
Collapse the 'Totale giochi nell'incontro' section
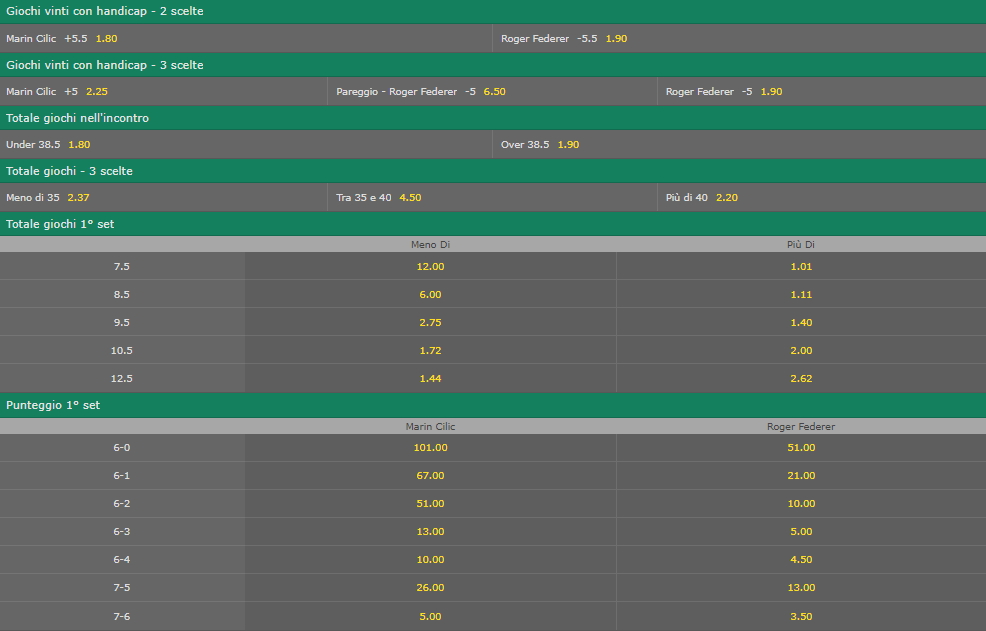492,118
